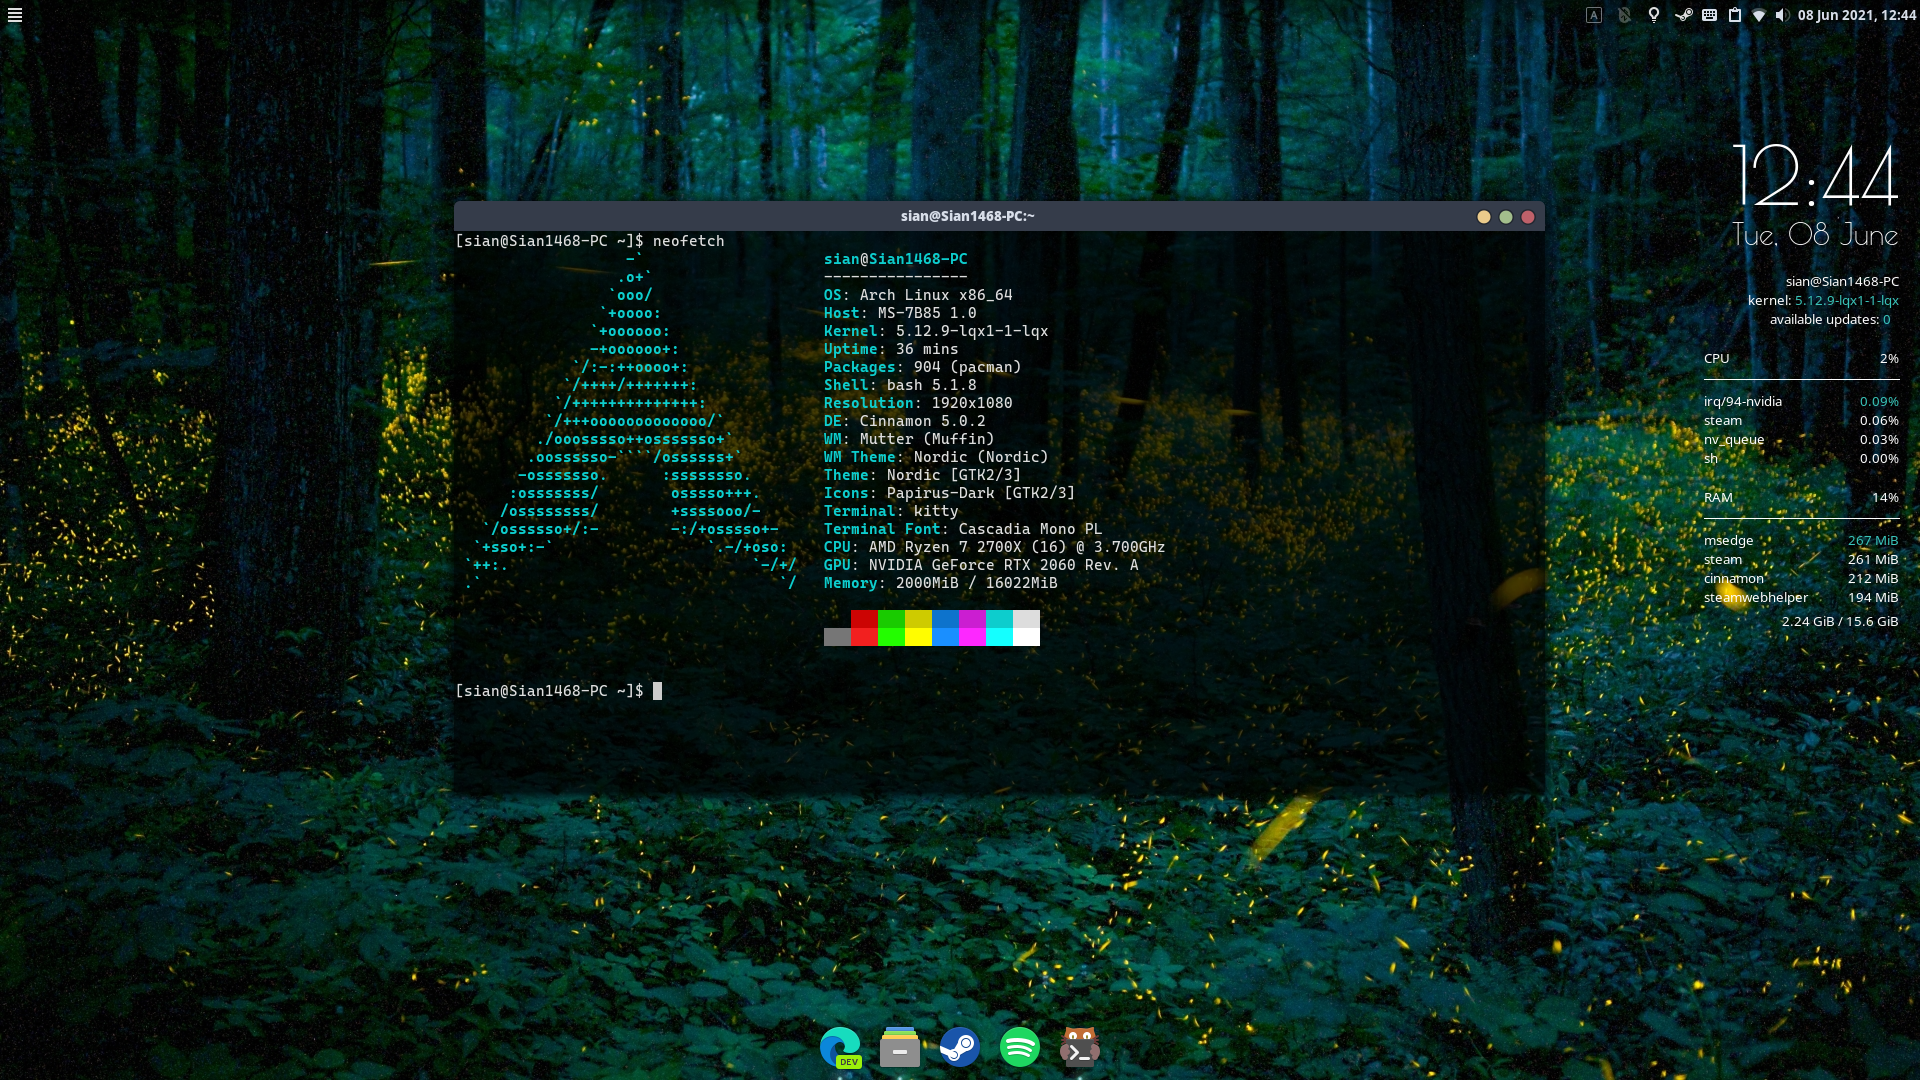This screenshot has width=1920, height=1080.
Task: Maximize the kitty terminal with the green button
Action: (x=1506, y=217)
